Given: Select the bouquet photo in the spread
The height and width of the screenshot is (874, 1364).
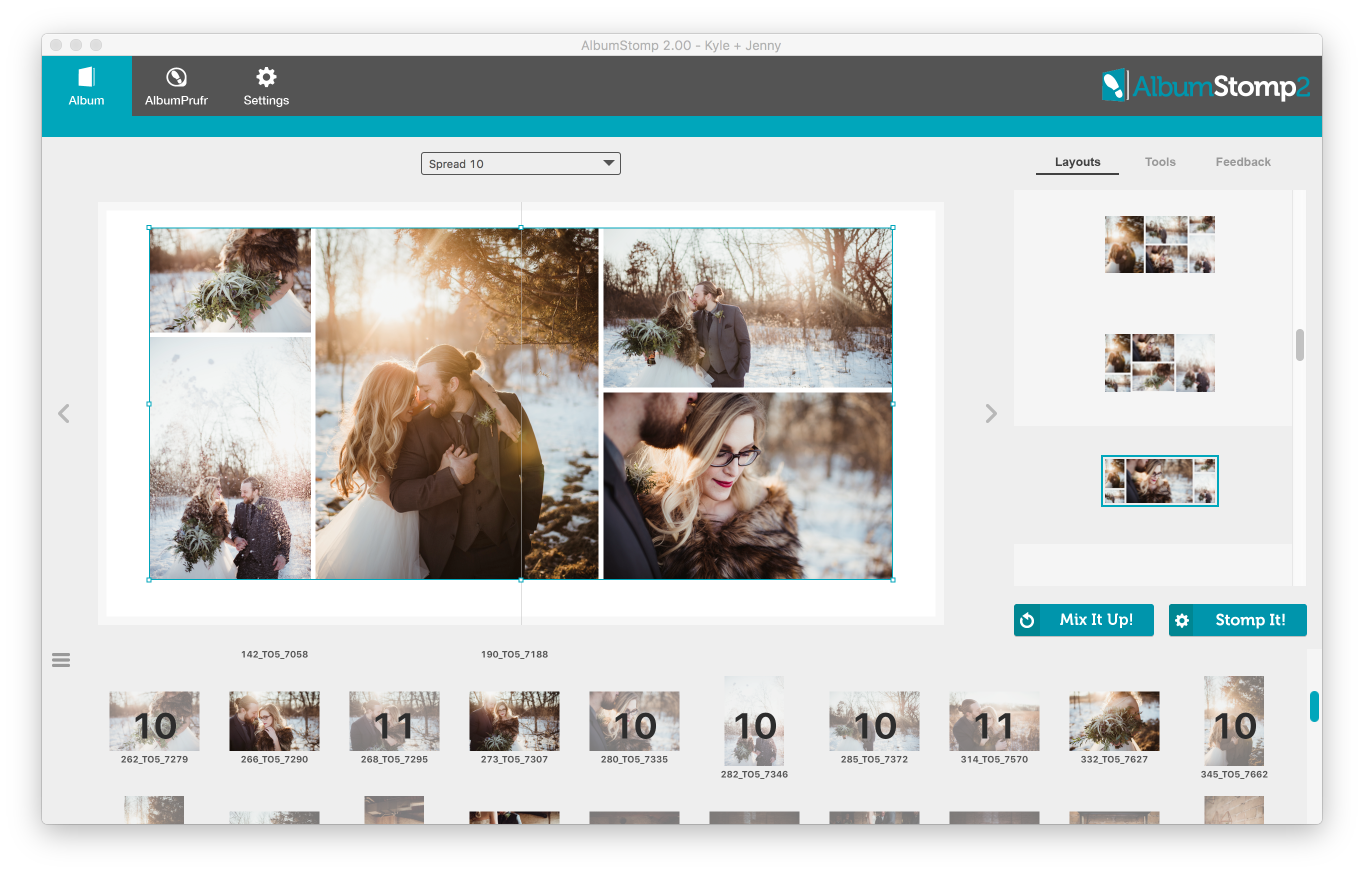Looking at the screenshot, I should point(230,280).
